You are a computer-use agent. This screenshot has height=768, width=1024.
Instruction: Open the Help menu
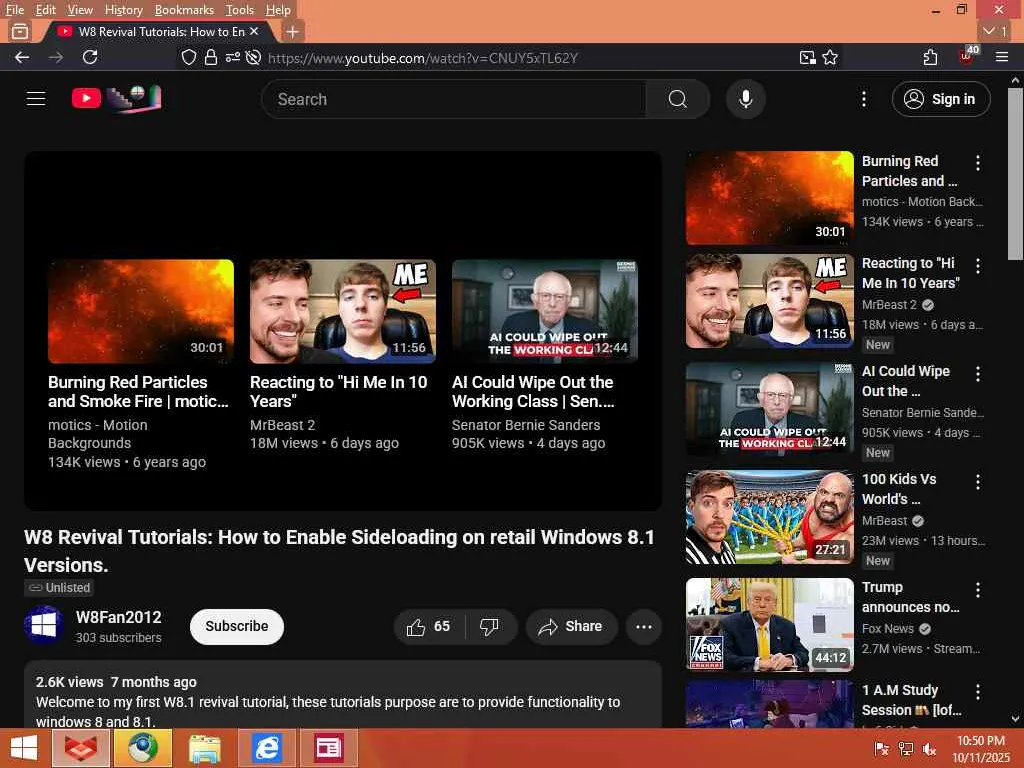pyautogui.click(x=278, y=10)
